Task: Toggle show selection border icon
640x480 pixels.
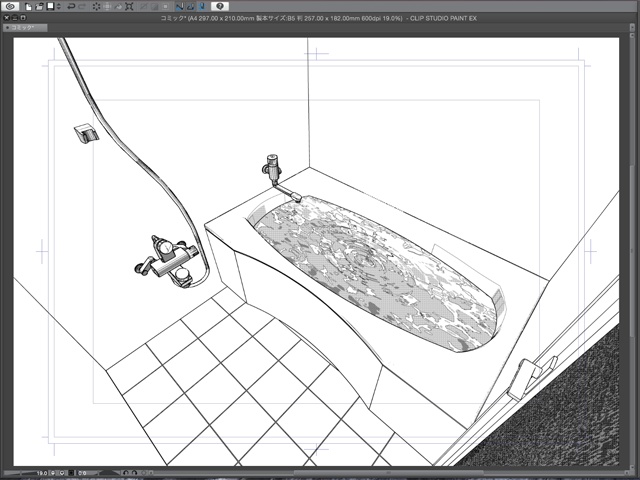Action: pyautogui.click(x=165, y=7)
